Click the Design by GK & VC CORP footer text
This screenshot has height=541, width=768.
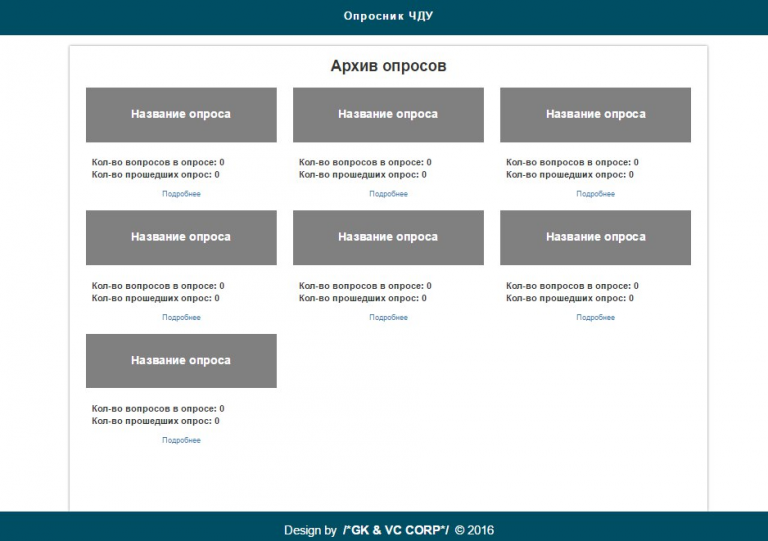pos(389,530)
